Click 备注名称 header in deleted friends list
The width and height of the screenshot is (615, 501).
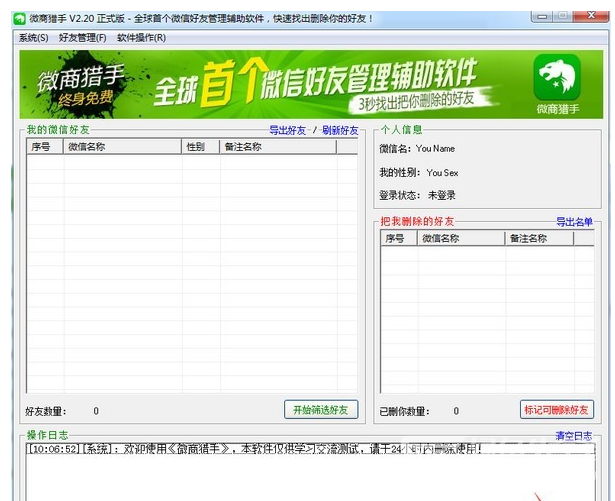(x=539, y=238)
